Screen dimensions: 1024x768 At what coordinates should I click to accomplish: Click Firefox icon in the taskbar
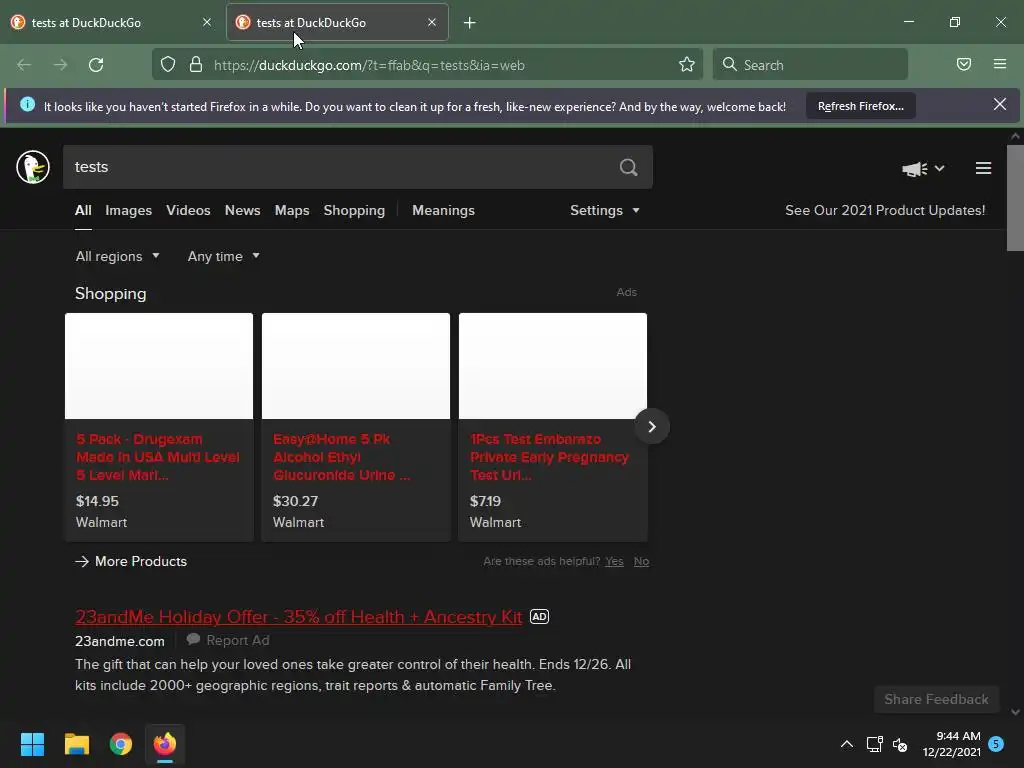point(165,744)
